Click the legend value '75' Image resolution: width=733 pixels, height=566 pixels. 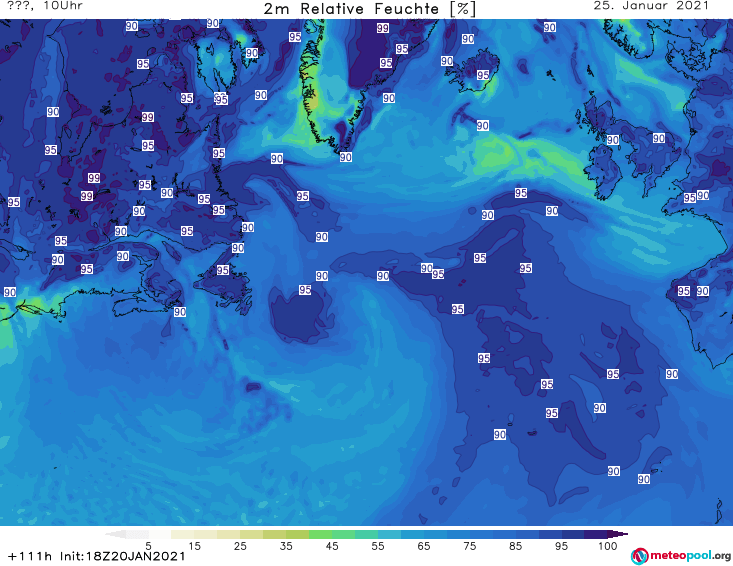click(469, 546)
